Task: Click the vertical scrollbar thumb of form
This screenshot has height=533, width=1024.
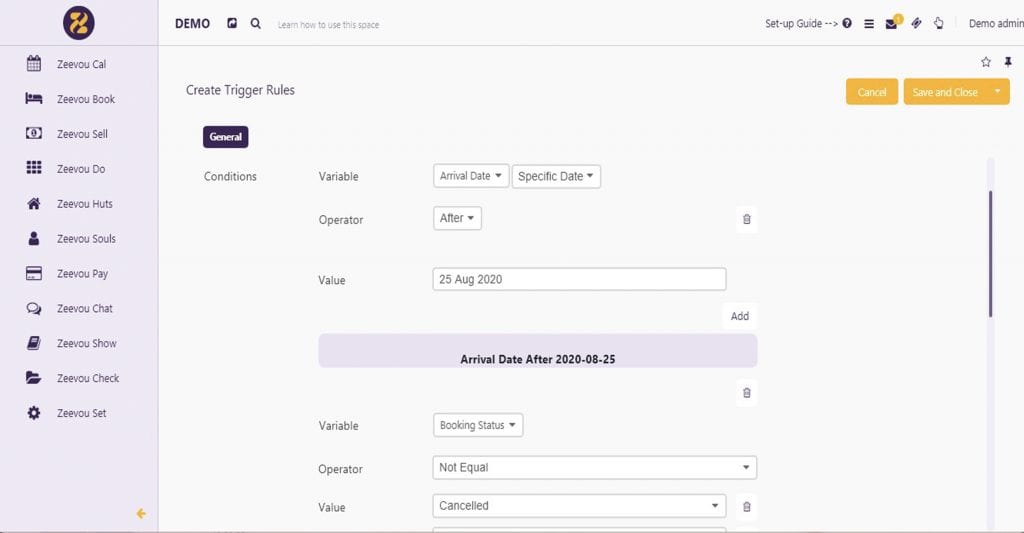Action: [x=991, y=254]
